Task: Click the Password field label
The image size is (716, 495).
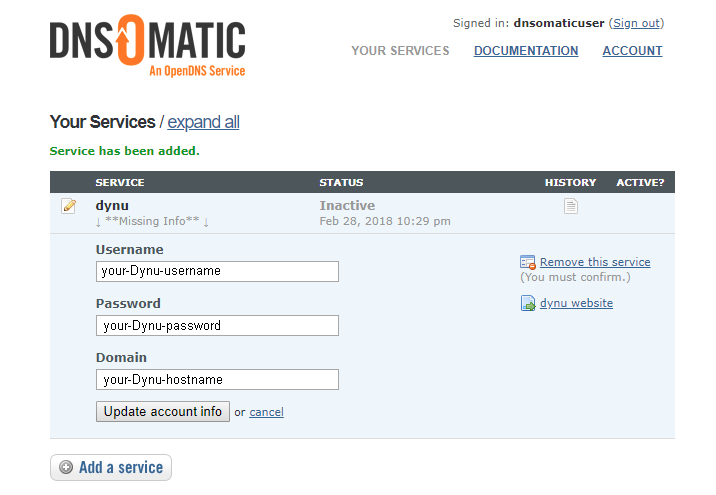Action: click(x=128, y=303)
